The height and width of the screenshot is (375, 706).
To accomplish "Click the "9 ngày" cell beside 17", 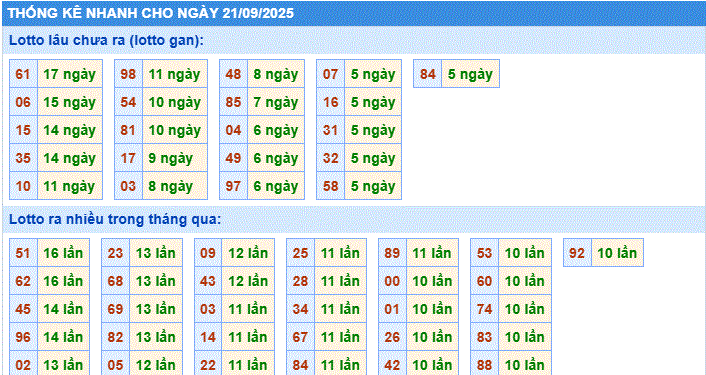I will click(175, 158).
